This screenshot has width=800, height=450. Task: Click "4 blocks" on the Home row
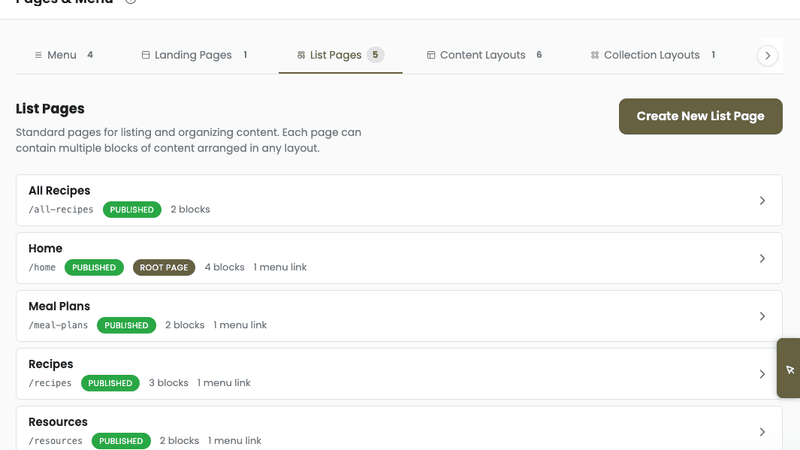(224, 267)
